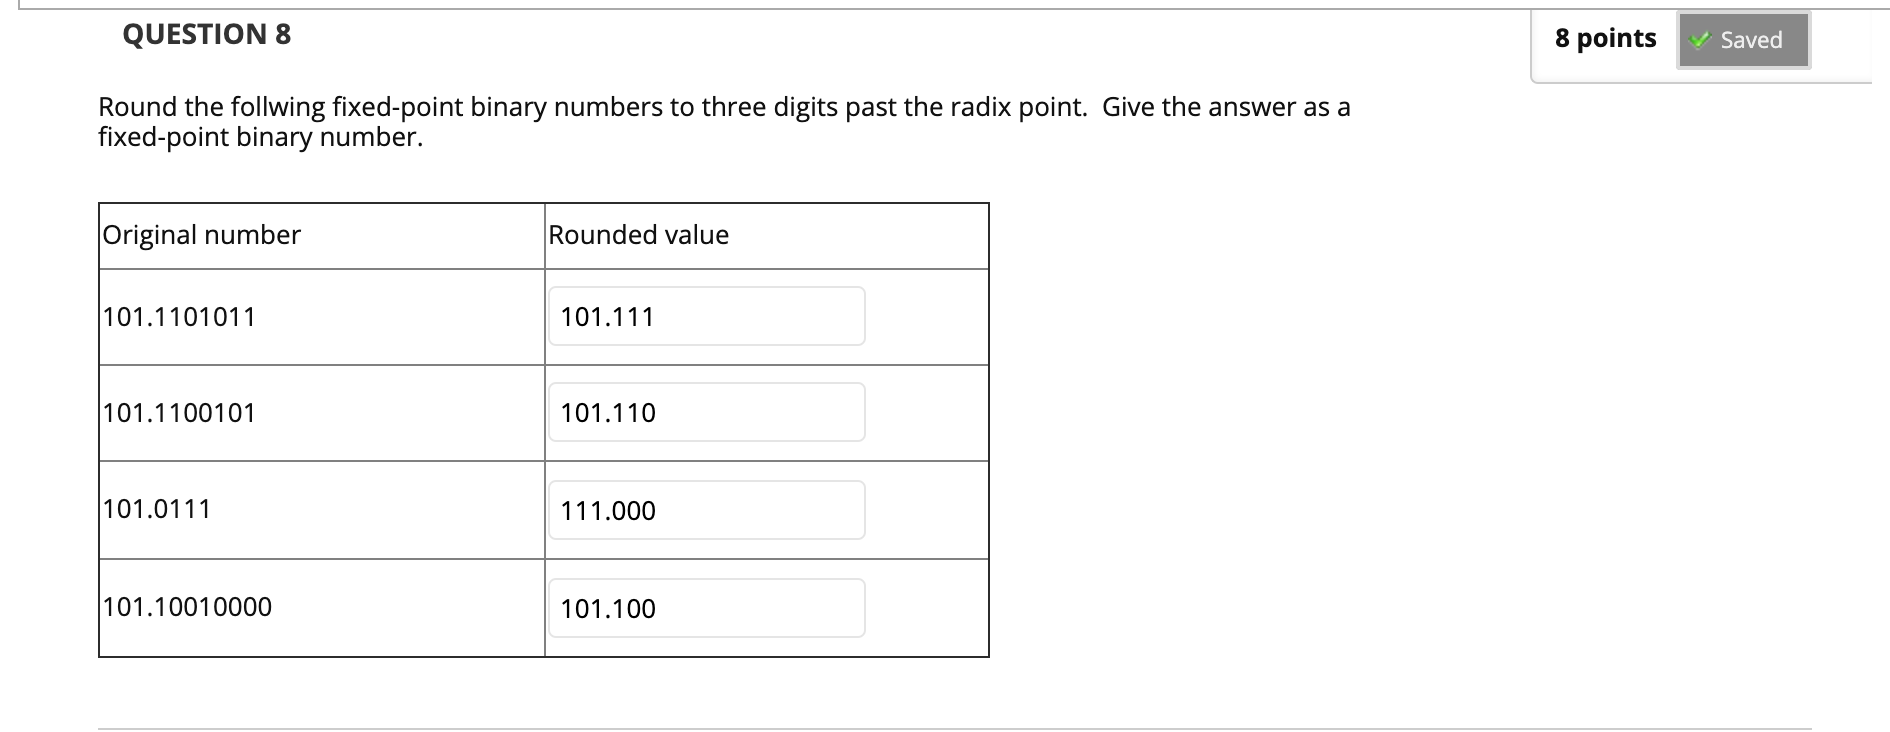This screenshot has width=1890, height=732.
Task: Click the points area next to Saved
Action: point(1604,38)
